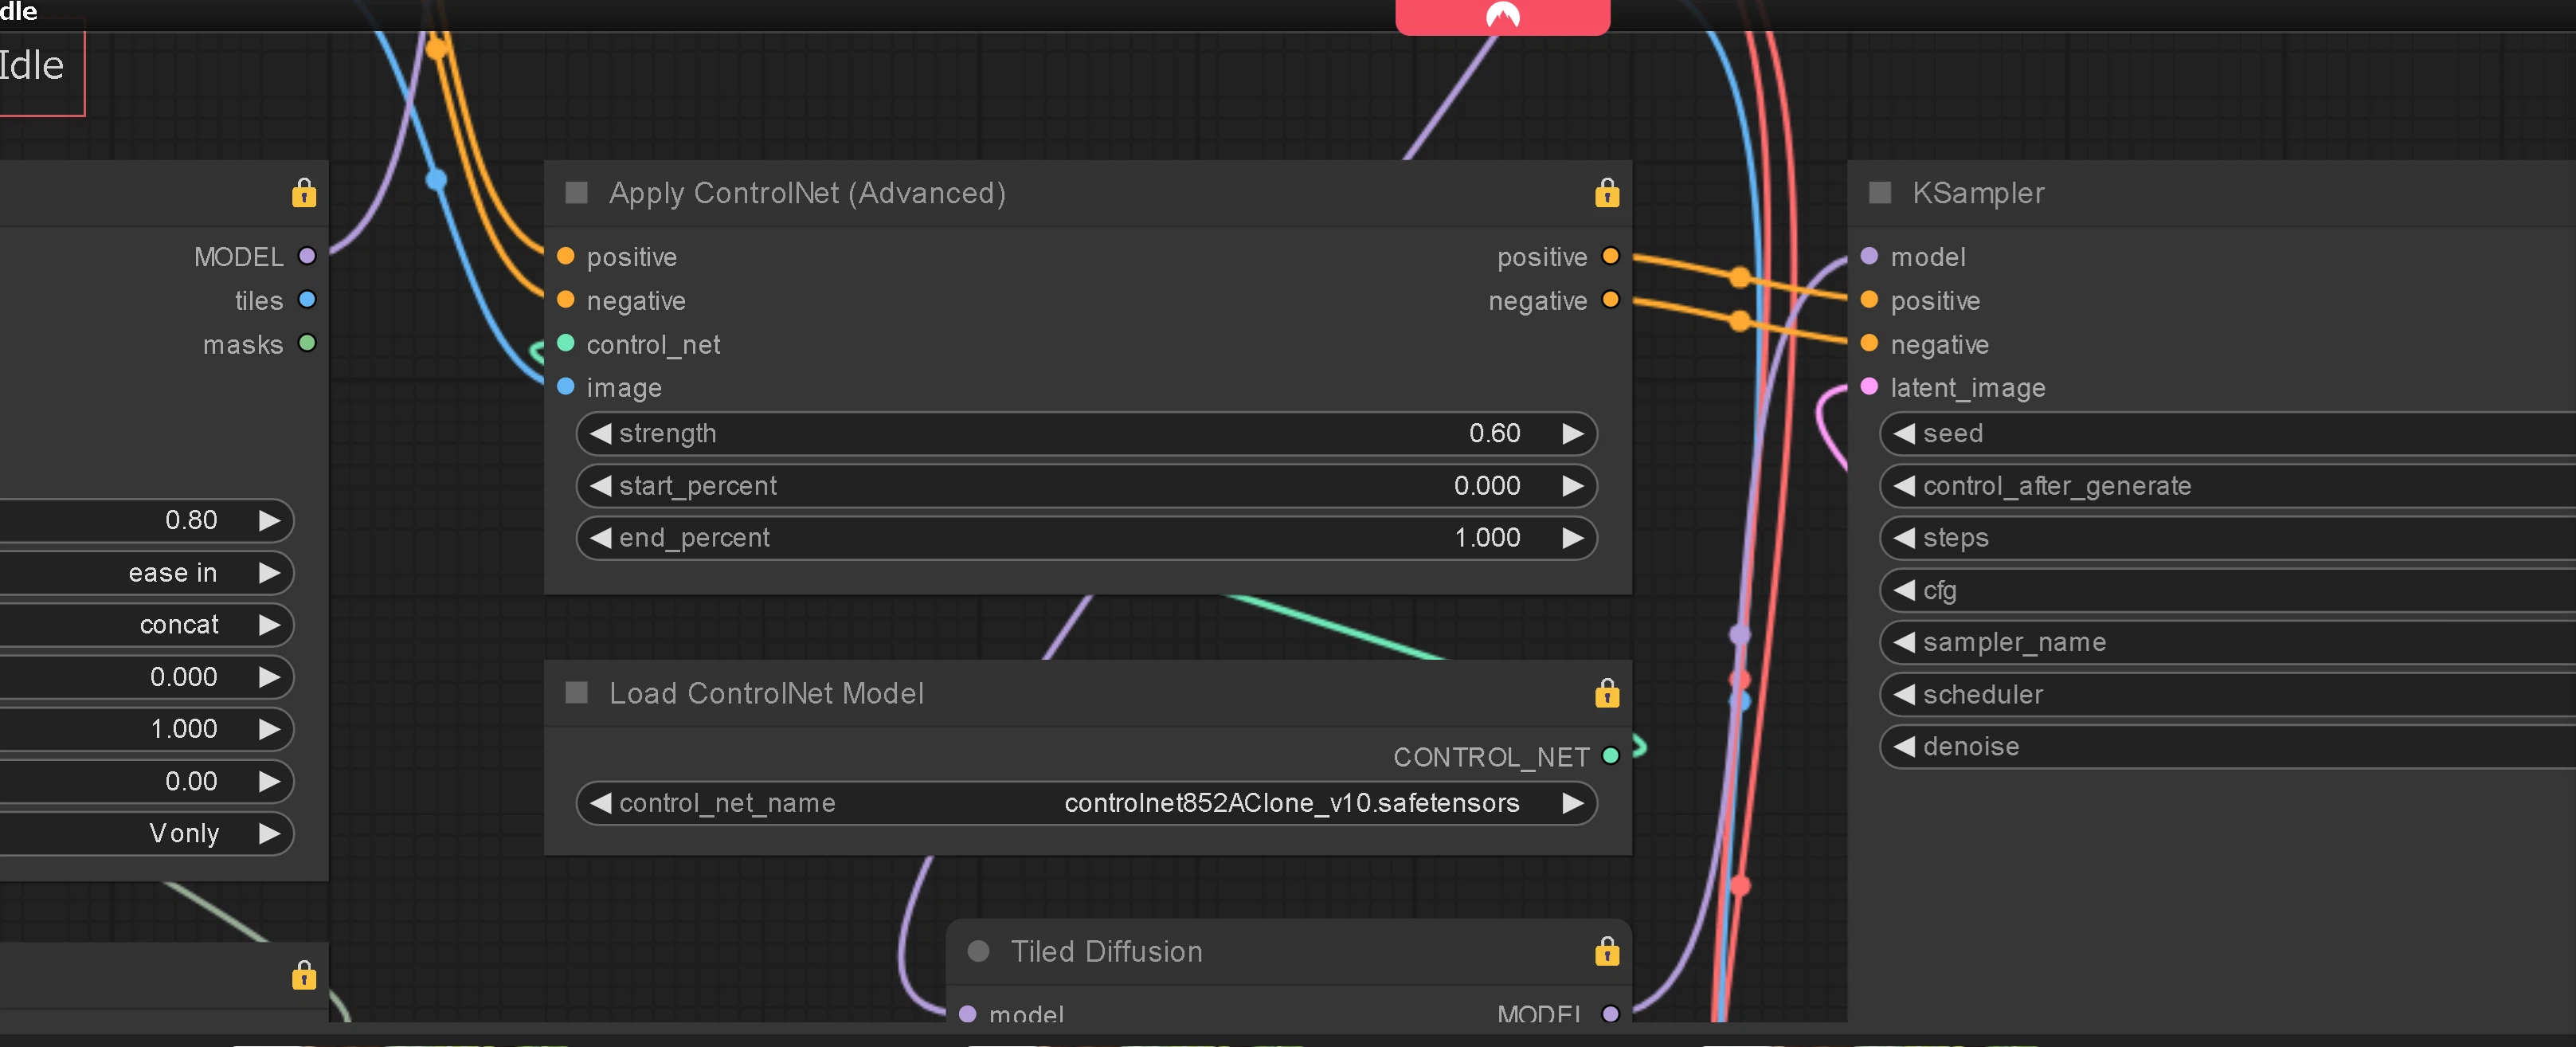
Task: Collapse the Load ControlNet Model node
Action: pyautogui.click(x=577, y=693)
